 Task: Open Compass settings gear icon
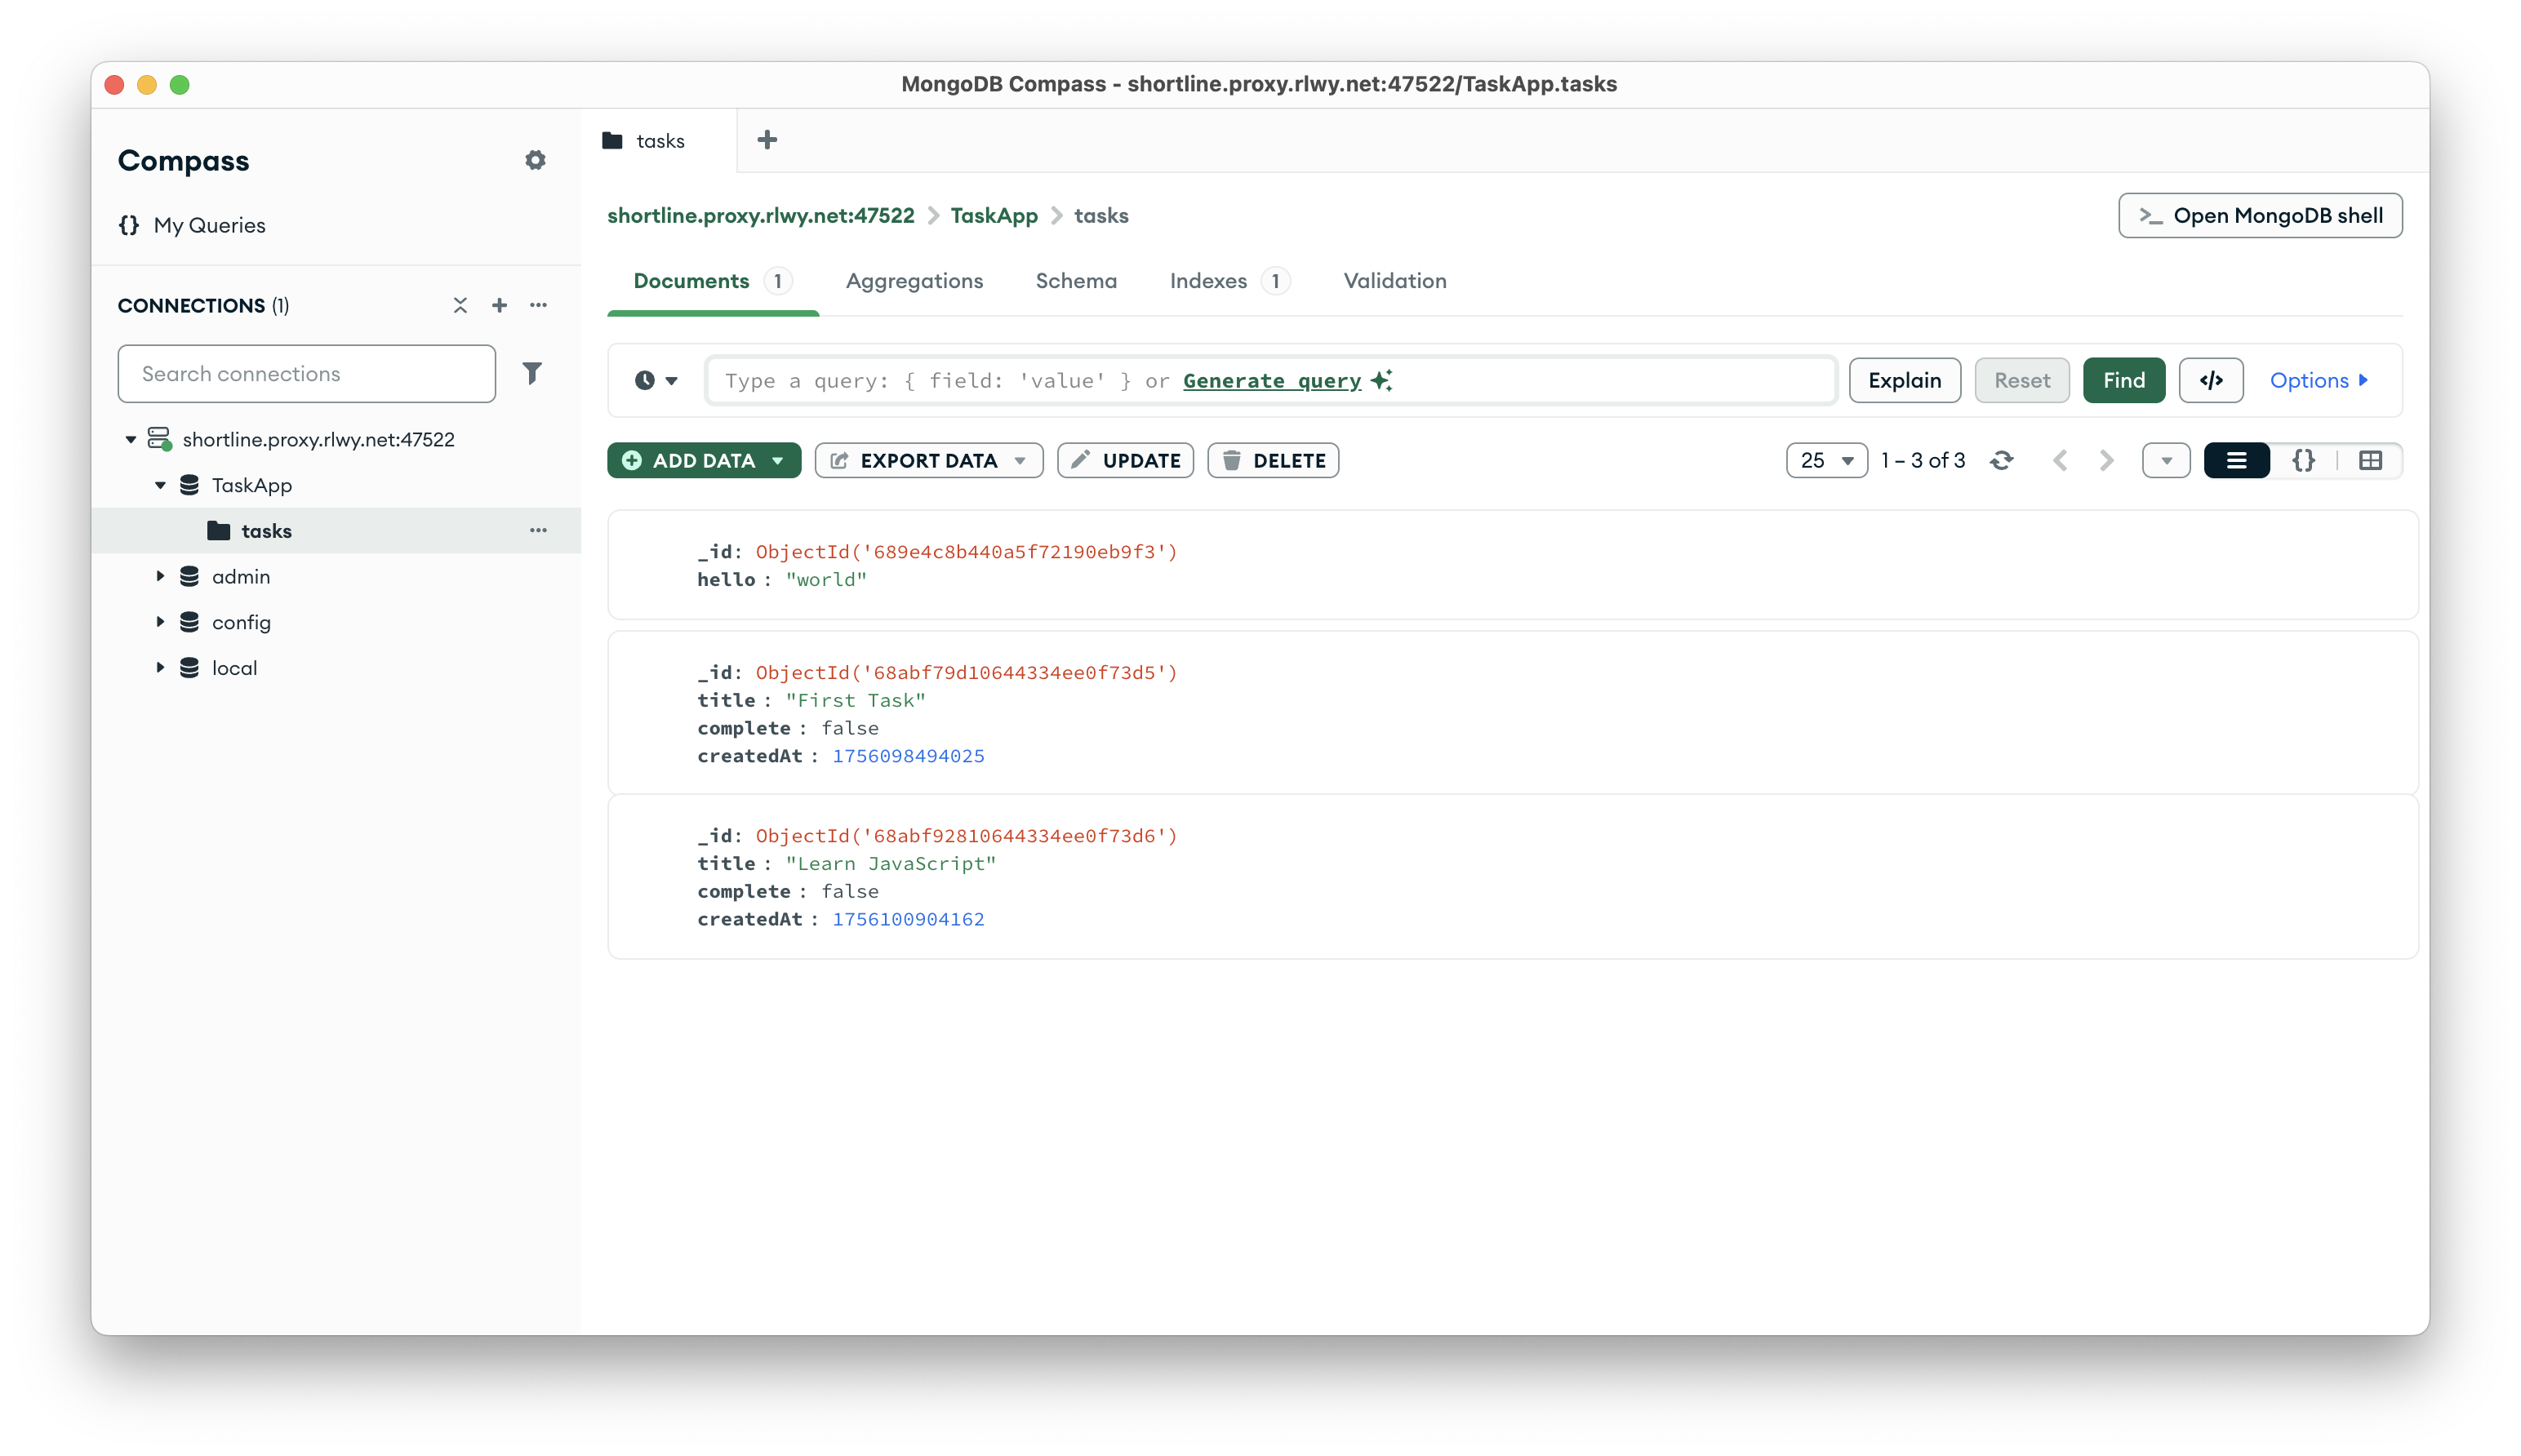[x=535, y=160]
